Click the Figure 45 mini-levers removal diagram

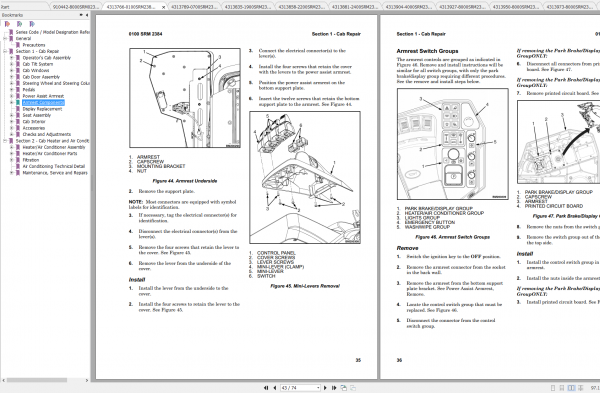tap(305, 178)
